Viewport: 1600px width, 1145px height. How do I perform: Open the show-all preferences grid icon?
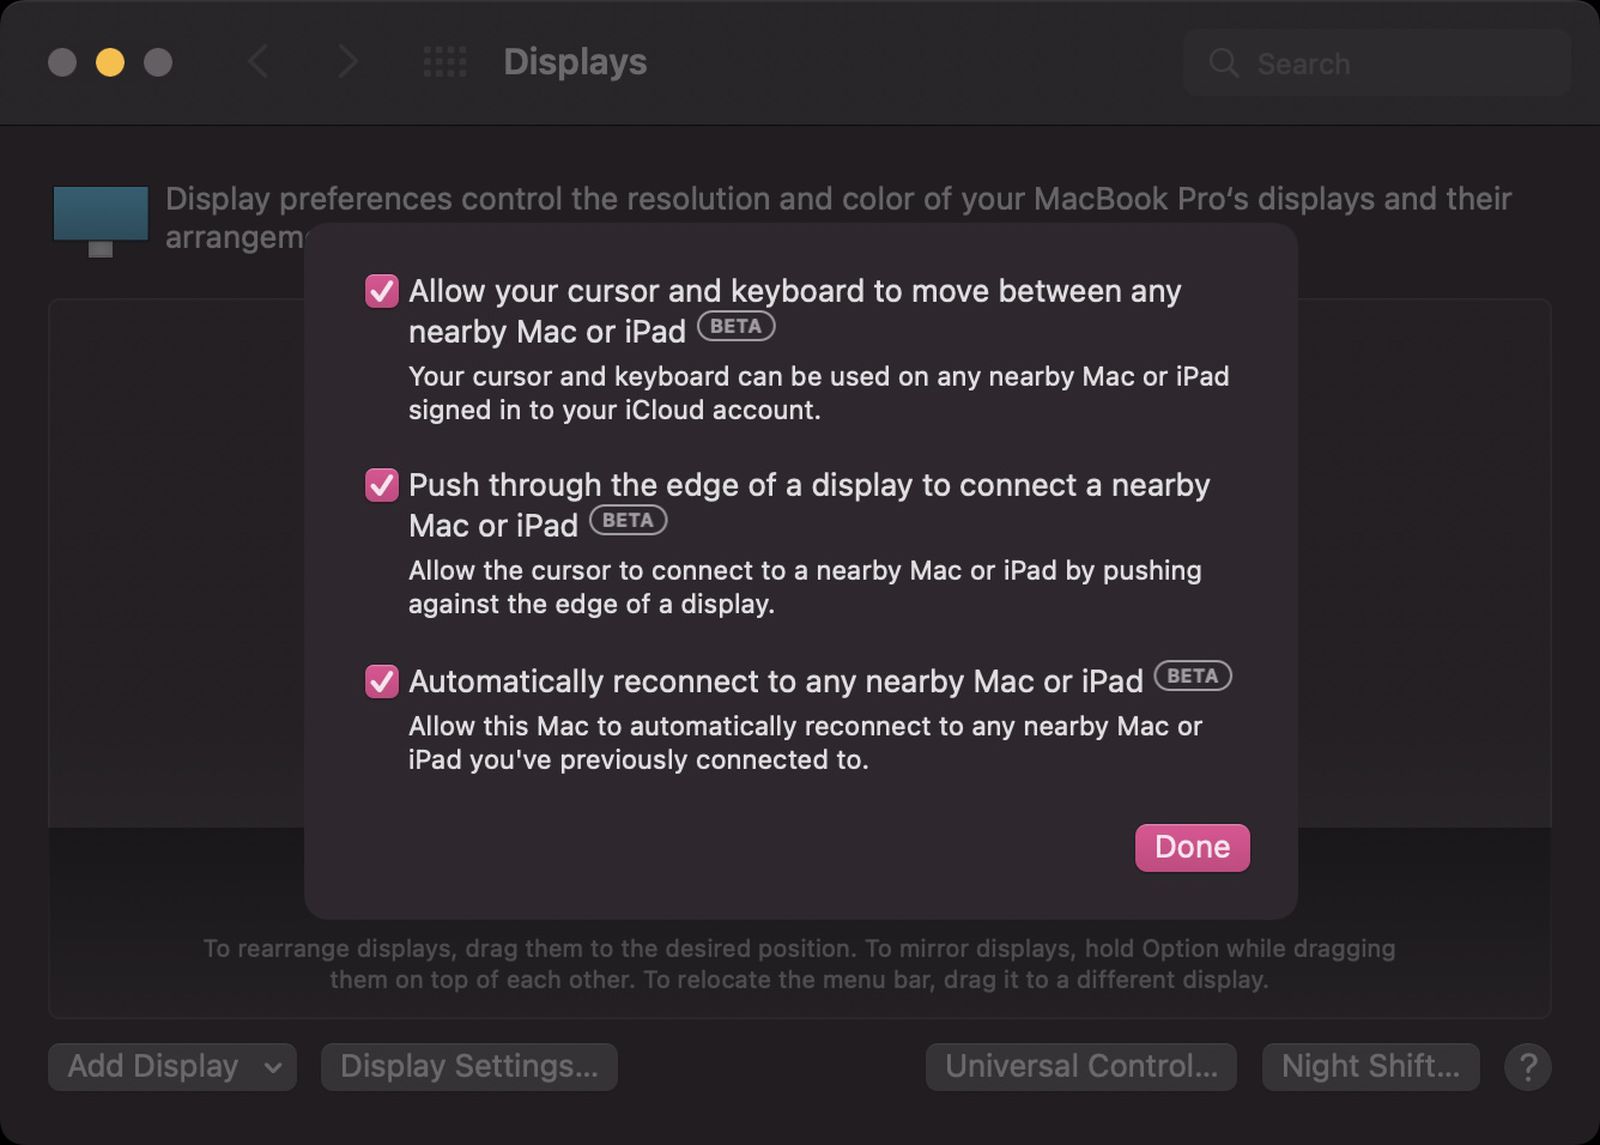pos(445,62)
